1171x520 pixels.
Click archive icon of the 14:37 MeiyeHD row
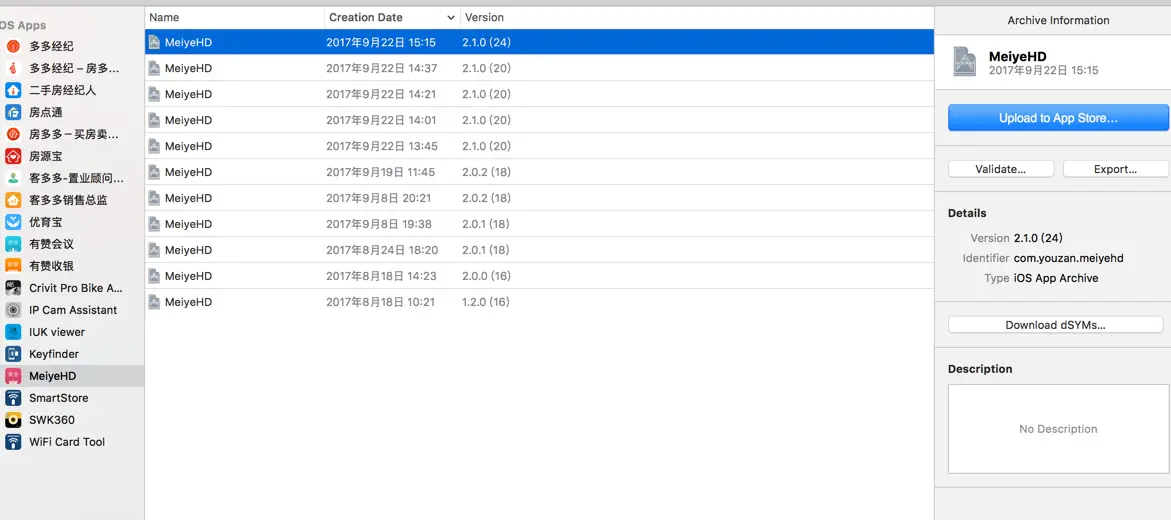tap(155, 68)
